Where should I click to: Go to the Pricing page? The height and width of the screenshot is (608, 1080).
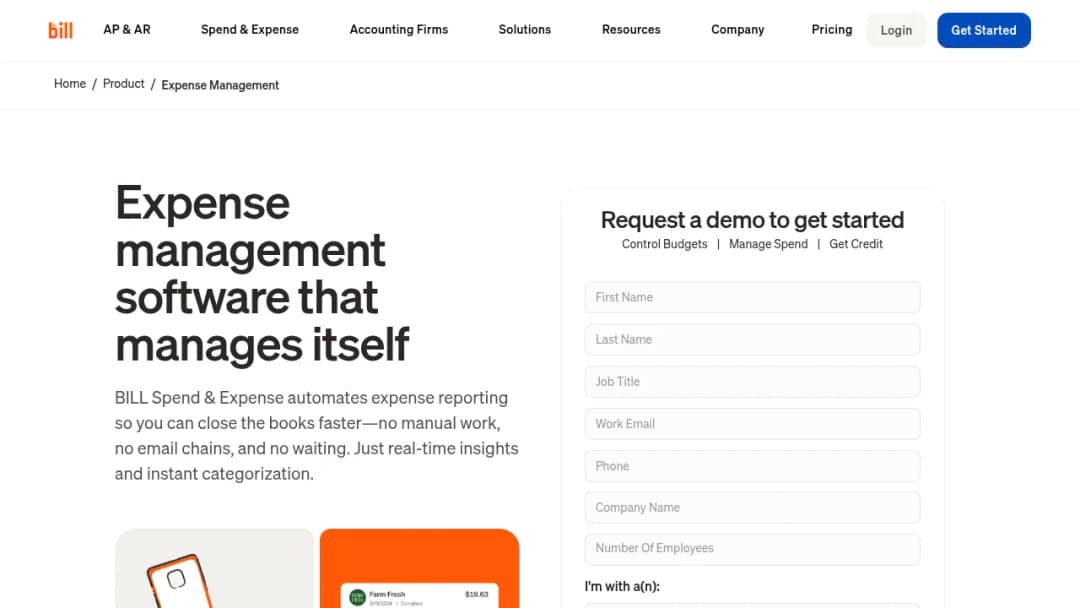click(831, 30)
